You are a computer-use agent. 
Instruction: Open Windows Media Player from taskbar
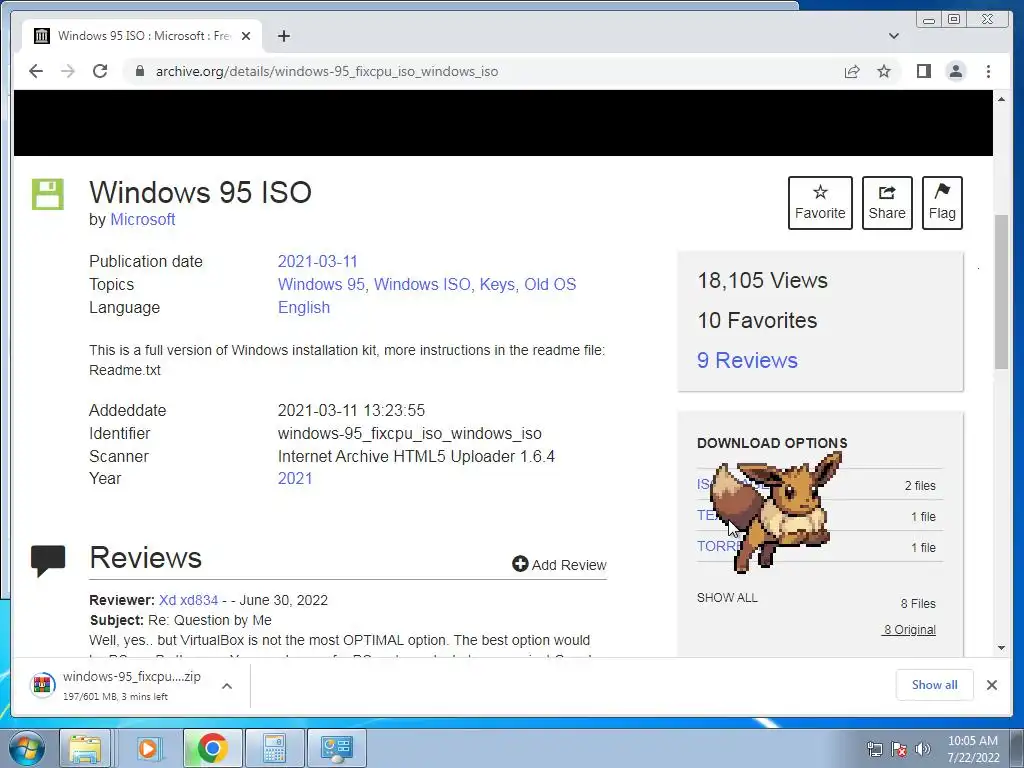coord(149,748)
